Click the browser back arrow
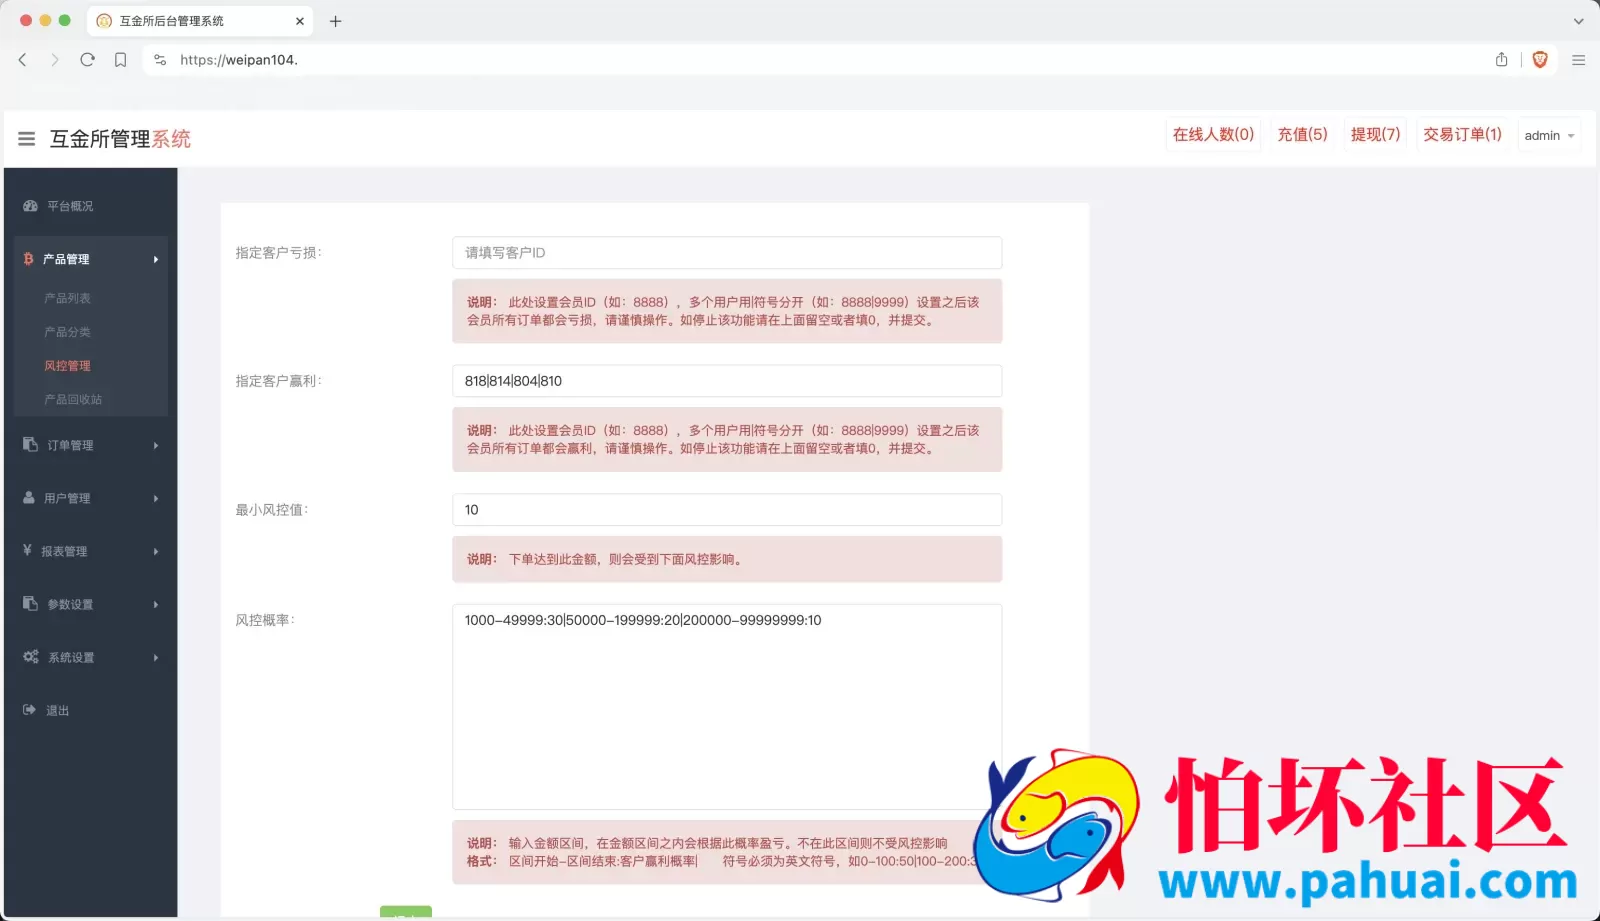 pyautogui.click(x=23, y=60)
